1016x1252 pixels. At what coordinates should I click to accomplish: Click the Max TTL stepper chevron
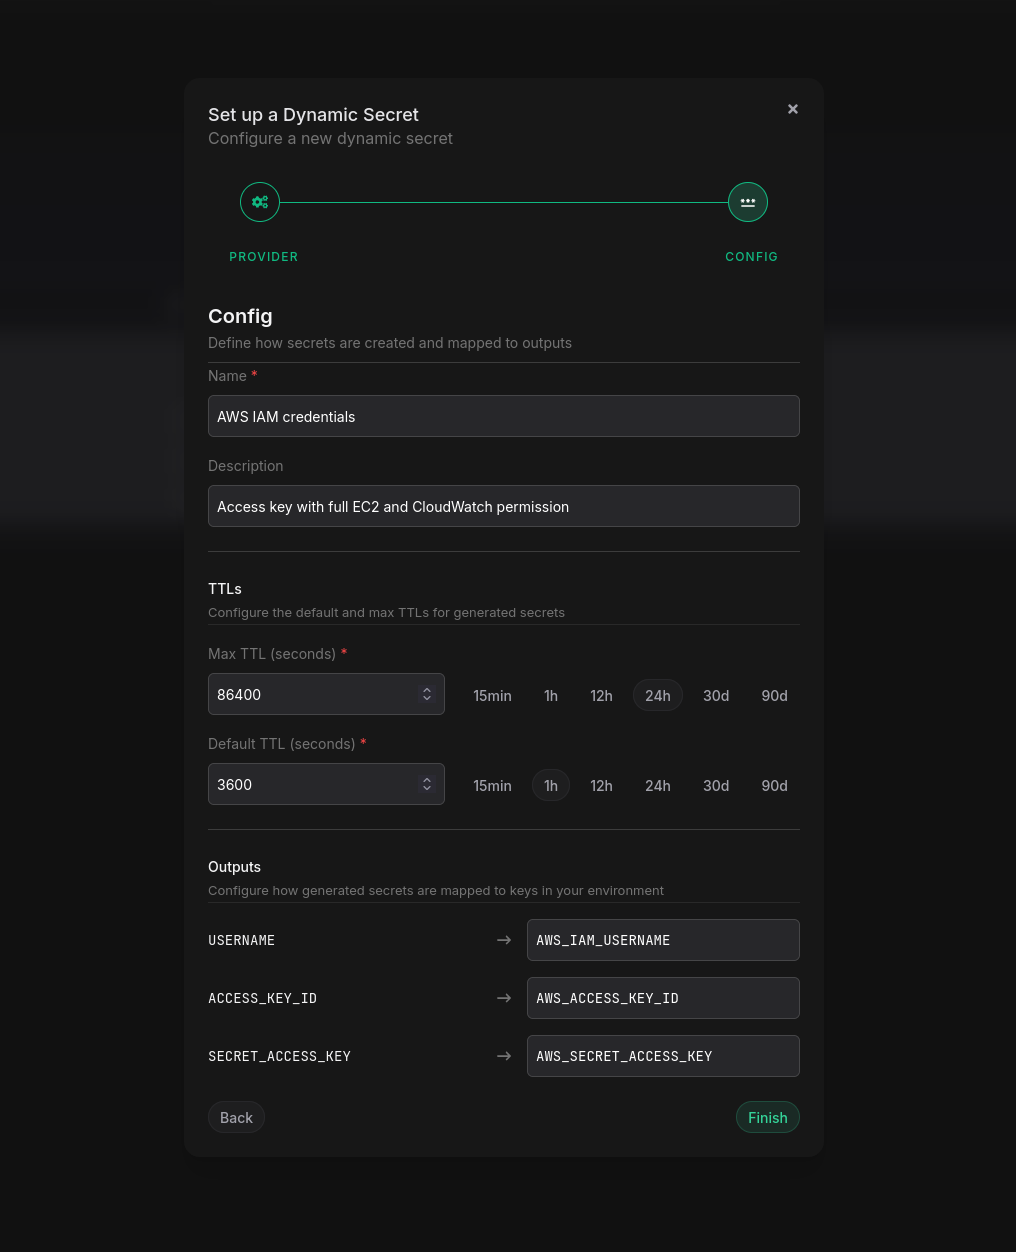427,694
